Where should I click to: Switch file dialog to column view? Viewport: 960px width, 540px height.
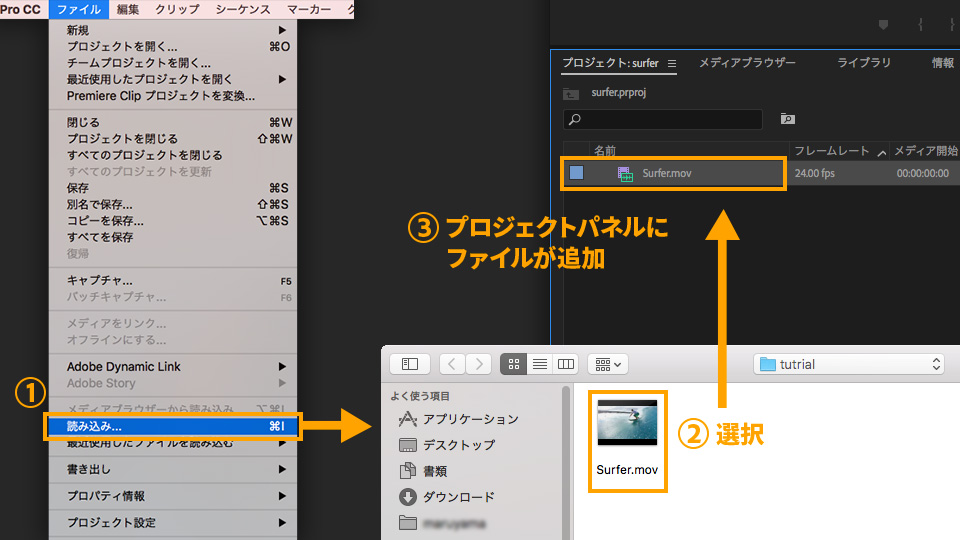tap(566, 364)
